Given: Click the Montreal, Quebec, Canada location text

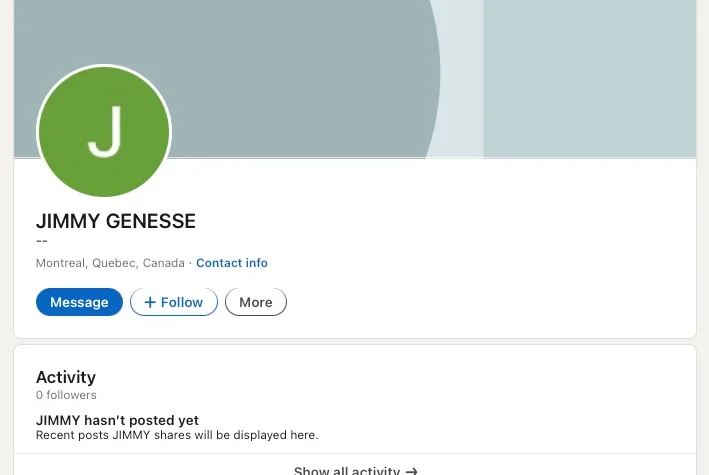Looking at the screenshot, I should (110, 263).
